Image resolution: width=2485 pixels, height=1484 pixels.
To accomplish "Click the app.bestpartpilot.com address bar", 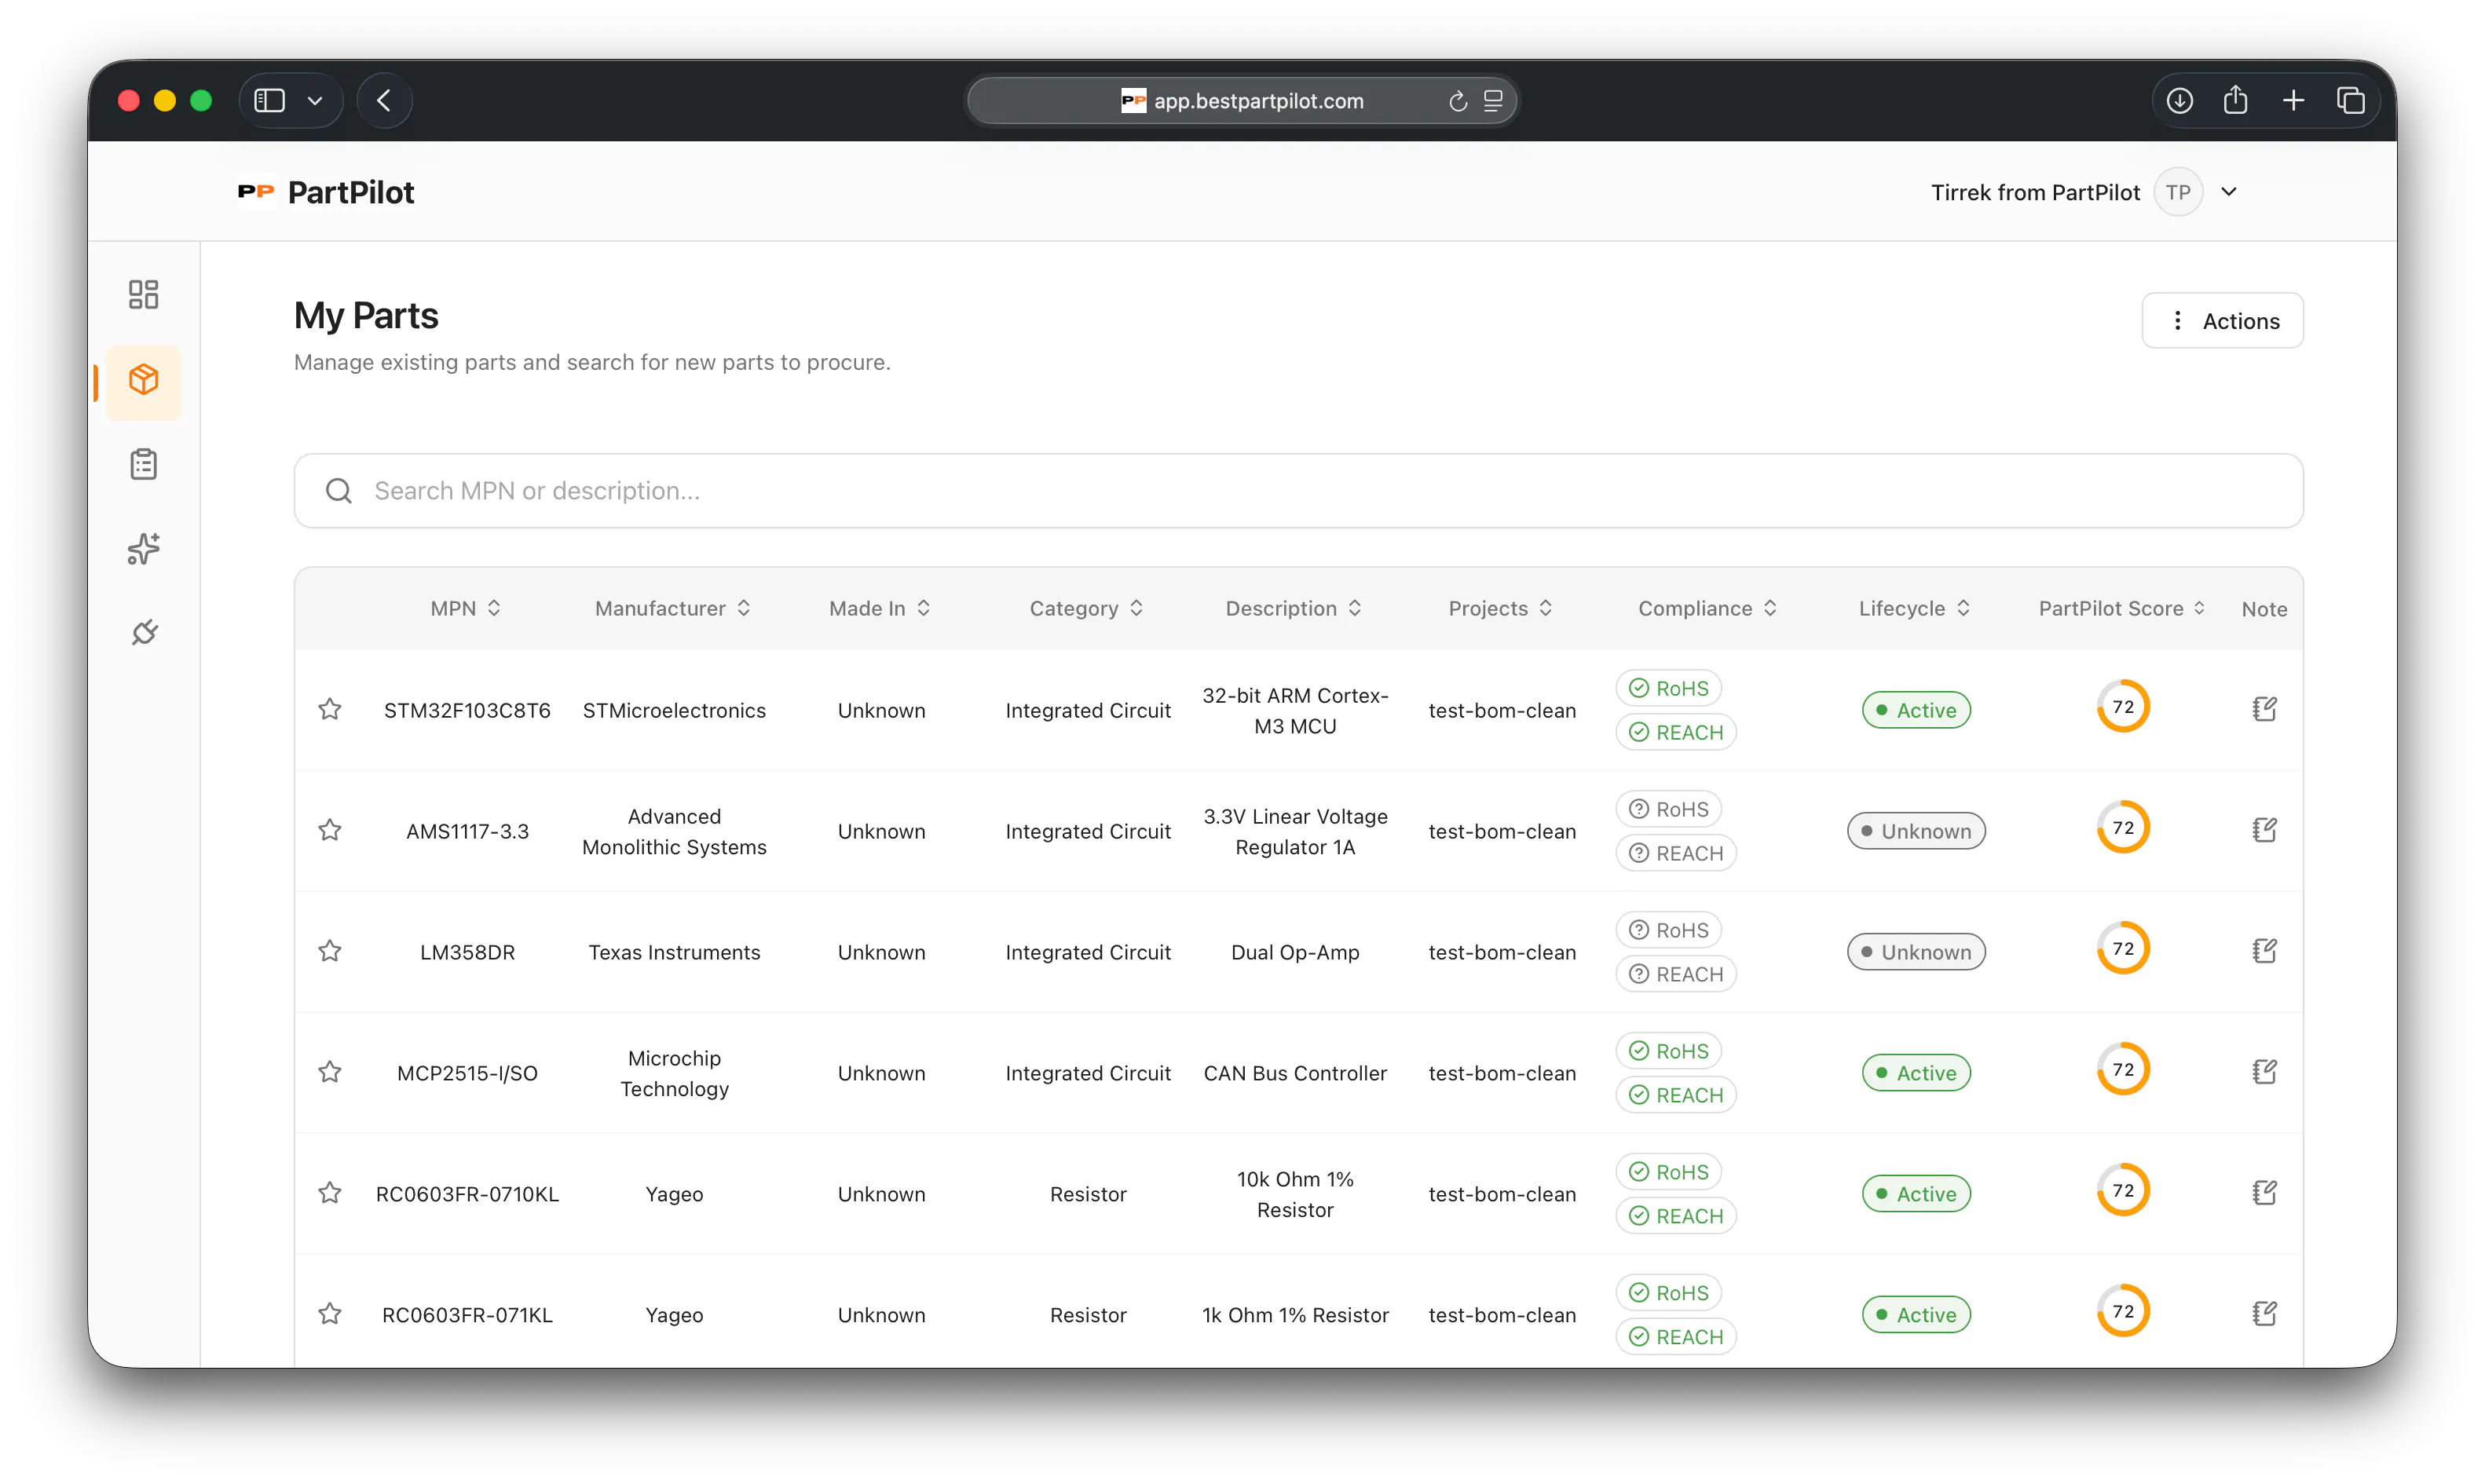I will point(1242,101).
